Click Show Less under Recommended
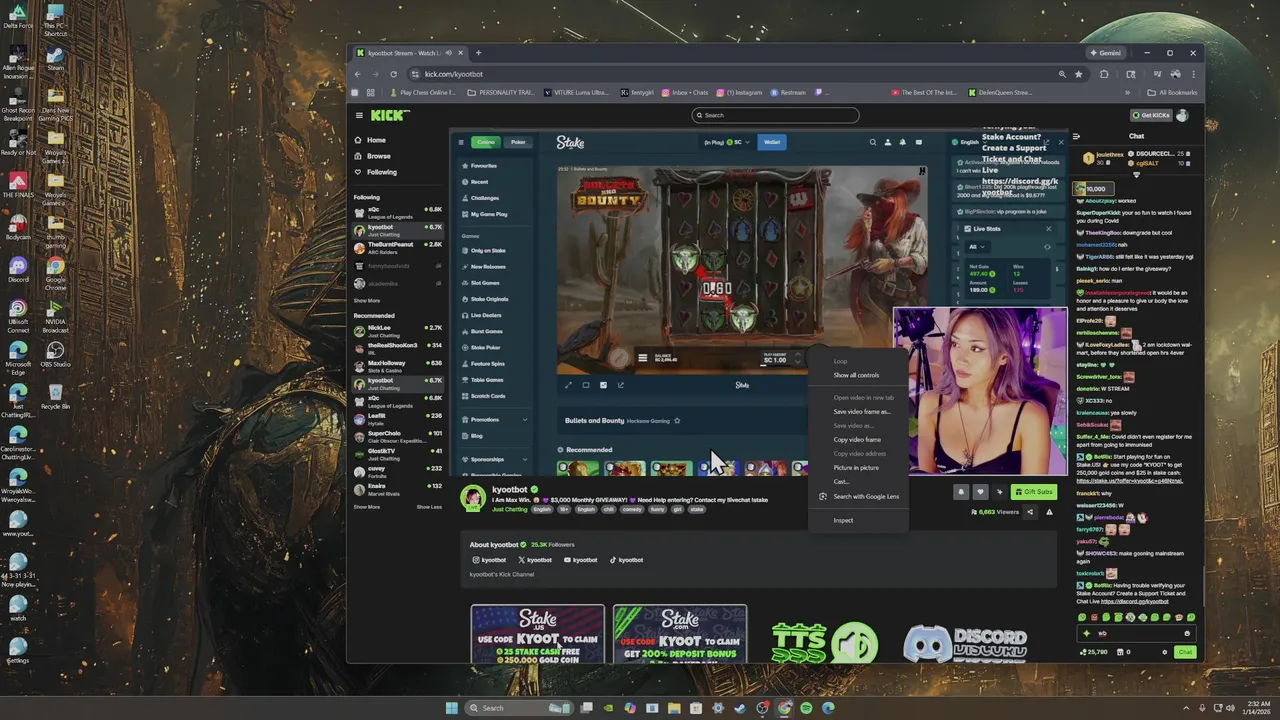The image size is (1280, 720). click(429, 507)
